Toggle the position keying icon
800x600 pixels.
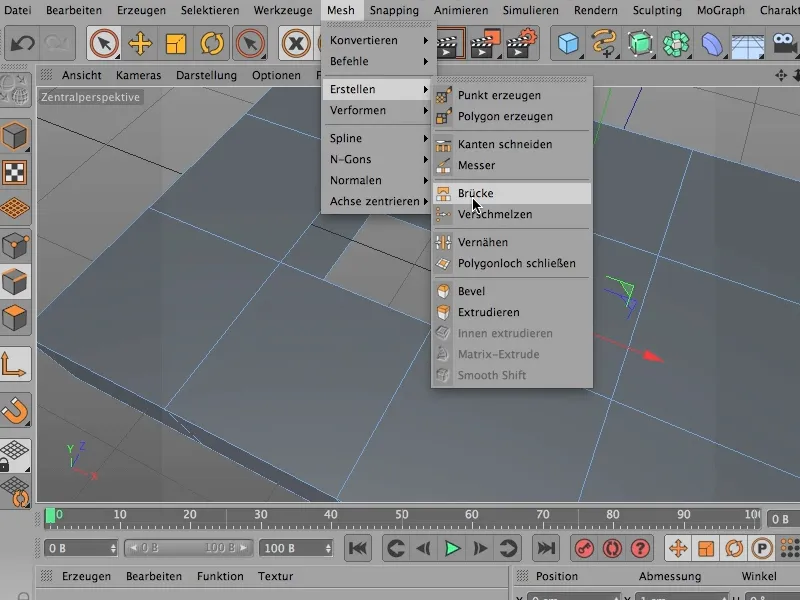click(678, 548)
